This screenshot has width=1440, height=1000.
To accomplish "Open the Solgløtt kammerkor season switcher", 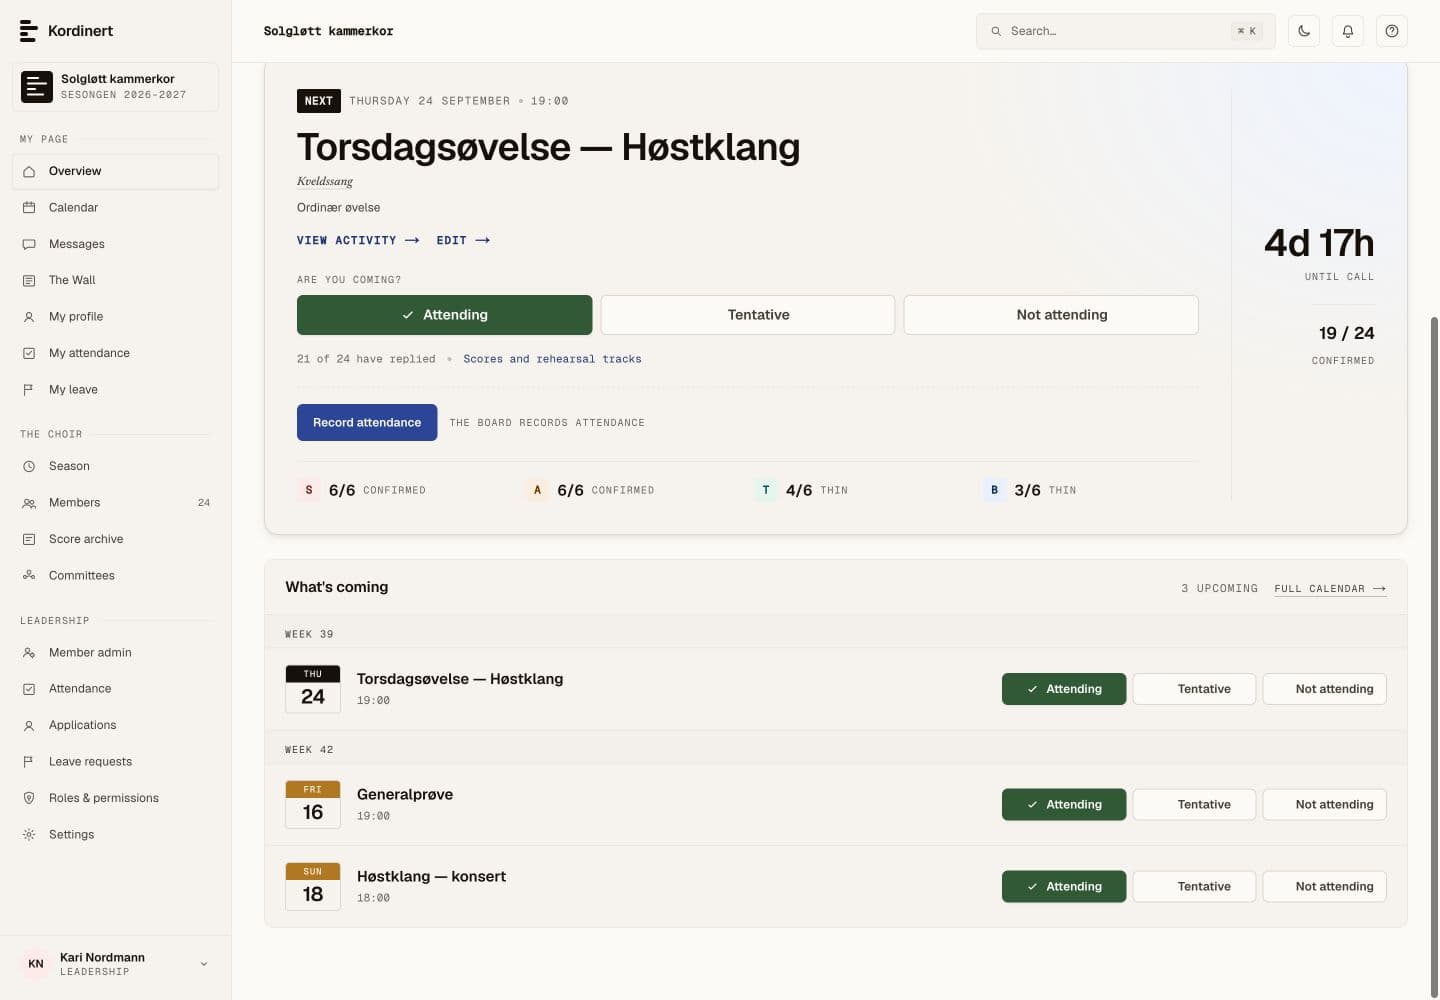I will click(115, 87).
